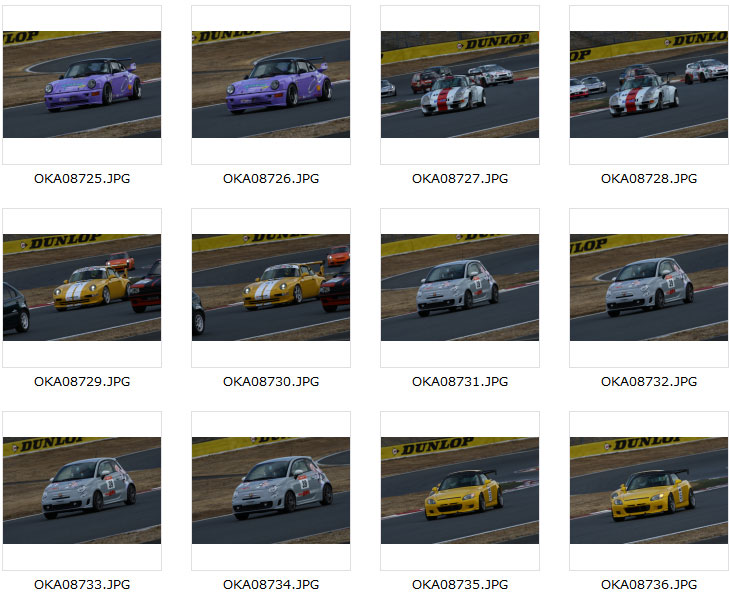Open silver Fiat 500 thumbnail OKA08731
The height and width of the screenshot is (610, 730).
pos(460,287)
